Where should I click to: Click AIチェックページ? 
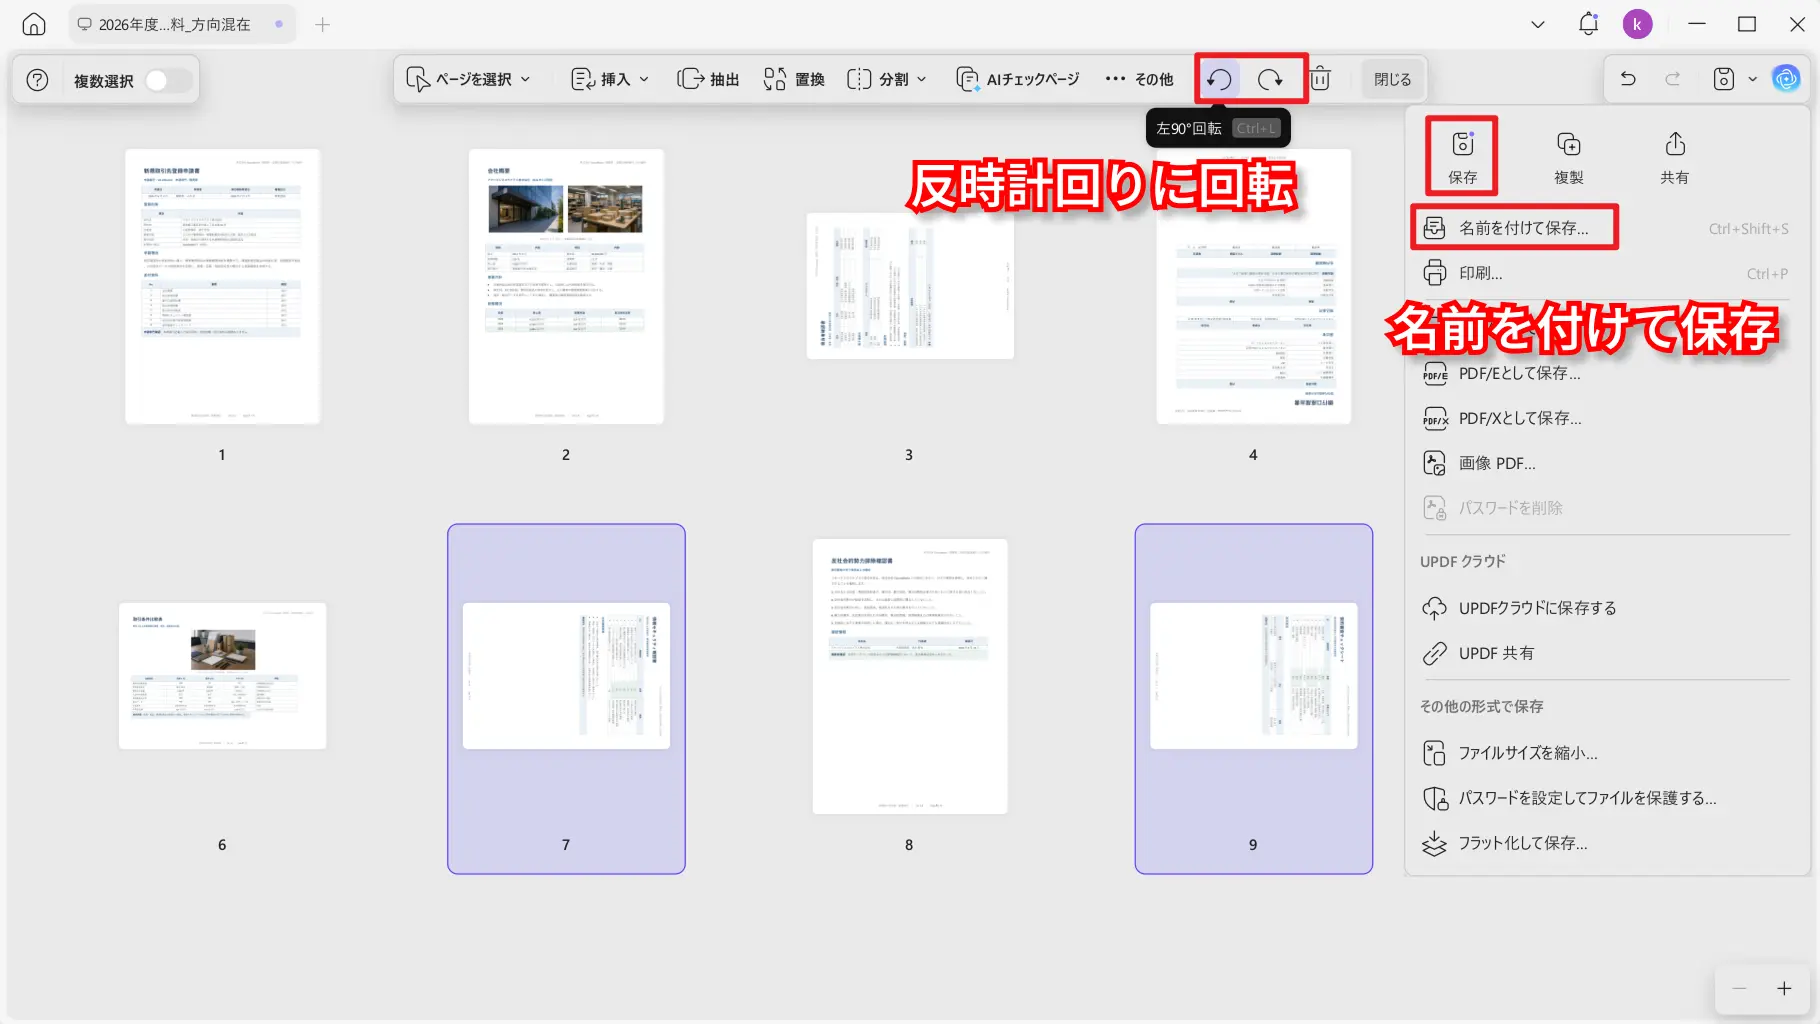[x=1018, y=79]
